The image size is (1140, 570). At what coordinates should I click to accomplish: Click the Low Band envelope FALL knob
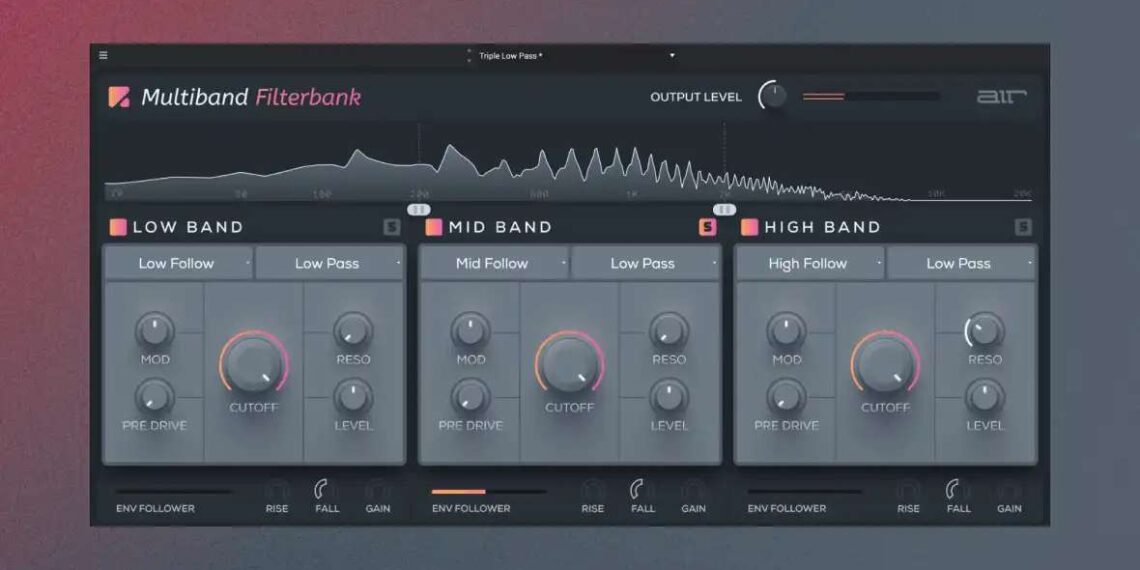326,490
